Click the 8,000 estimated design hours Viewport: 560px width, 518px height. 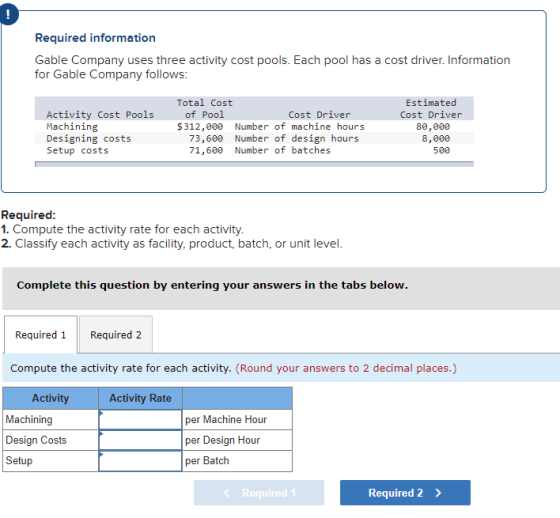coord(436,138)
